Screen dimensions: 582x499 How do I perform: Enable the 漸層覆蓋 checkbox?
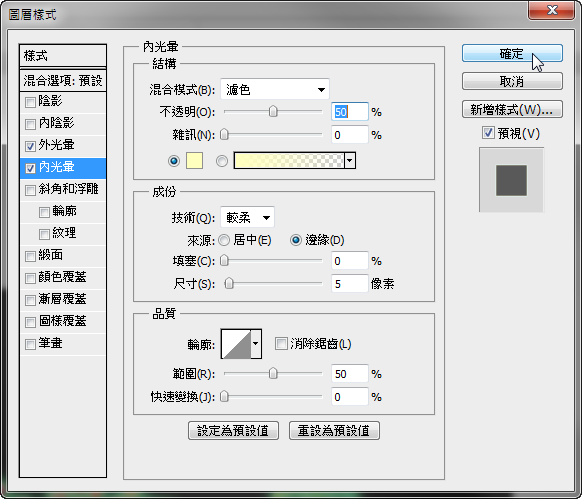coord(30,300)
